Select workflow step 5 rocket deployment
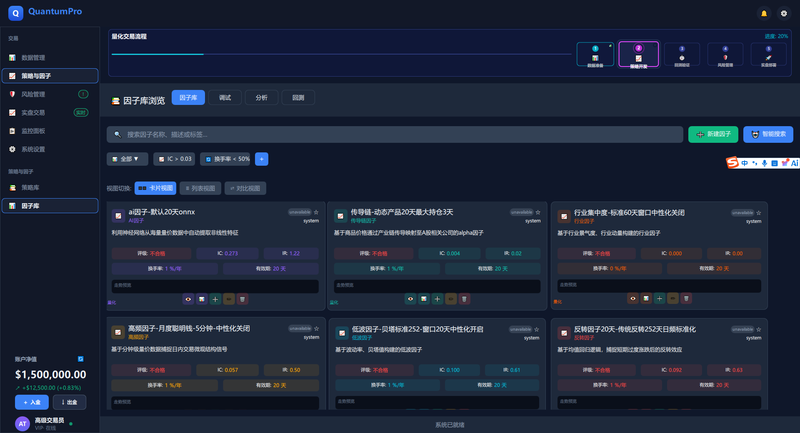Screen dimensions: 800x433 pos(768,55)
